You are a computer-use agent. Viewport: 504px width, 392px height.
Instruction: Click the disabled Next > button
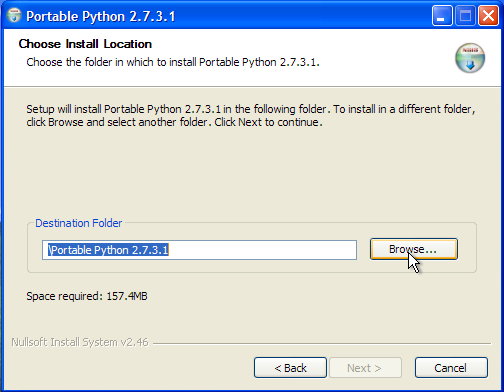pyautogui.click(x=365, y=368)
